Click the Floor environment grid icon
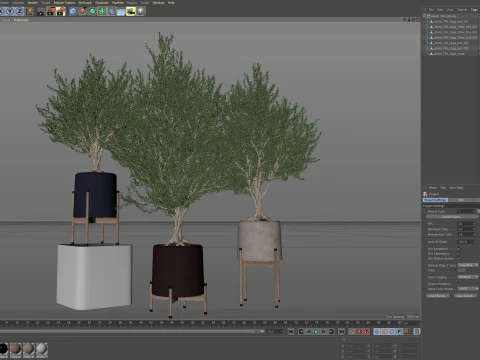 tap(121, 11)
